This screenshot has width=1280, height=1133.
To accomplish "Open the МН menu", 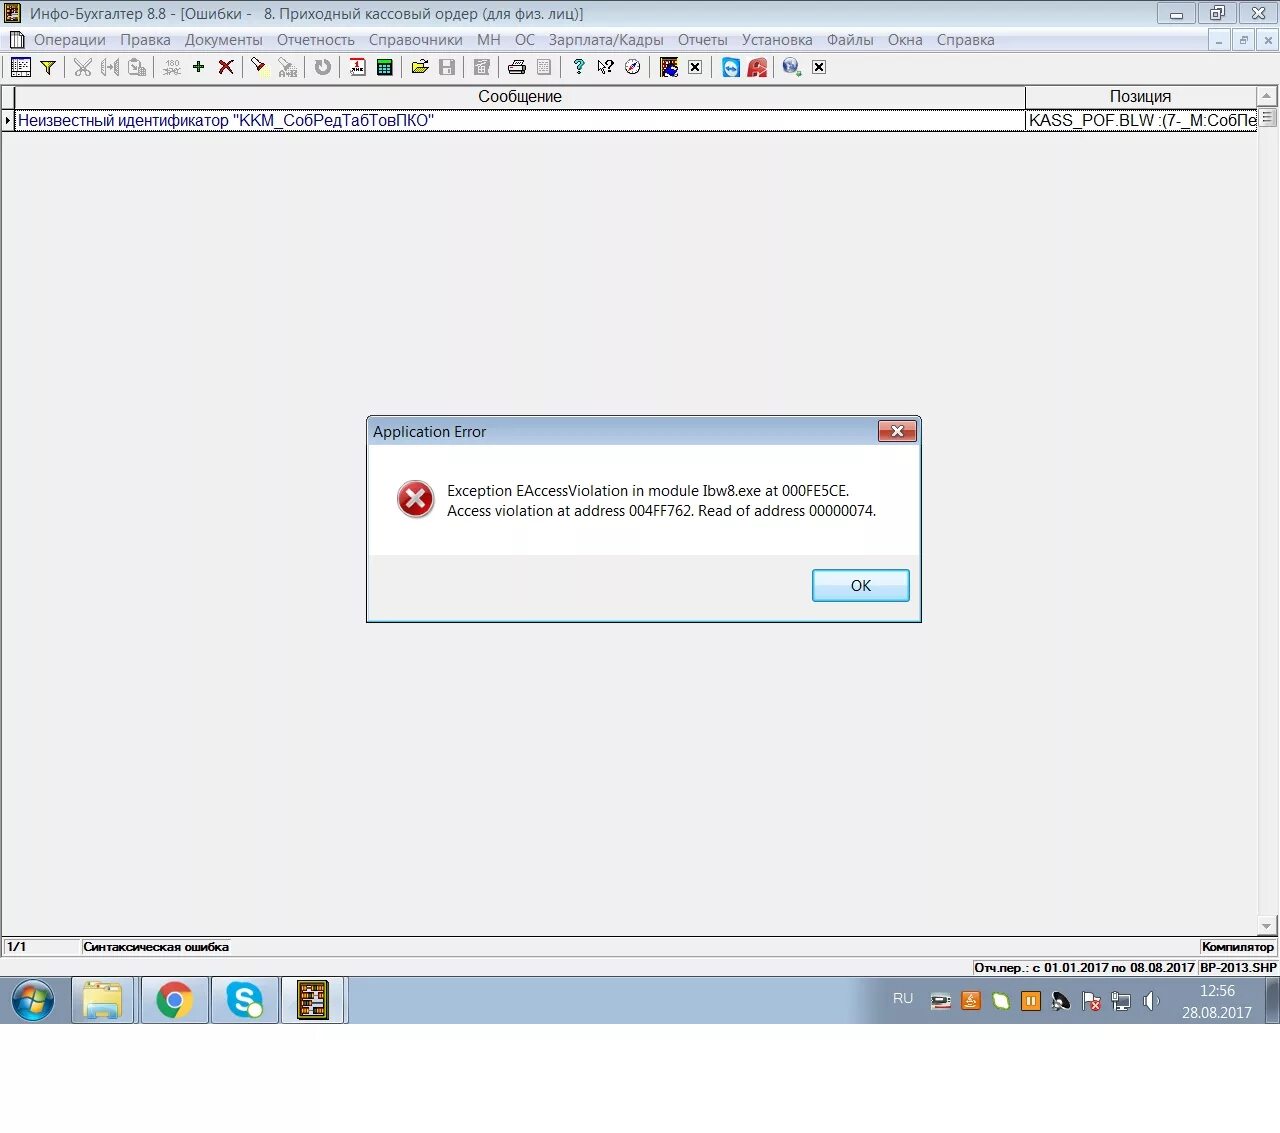I will tap(489, 40).
